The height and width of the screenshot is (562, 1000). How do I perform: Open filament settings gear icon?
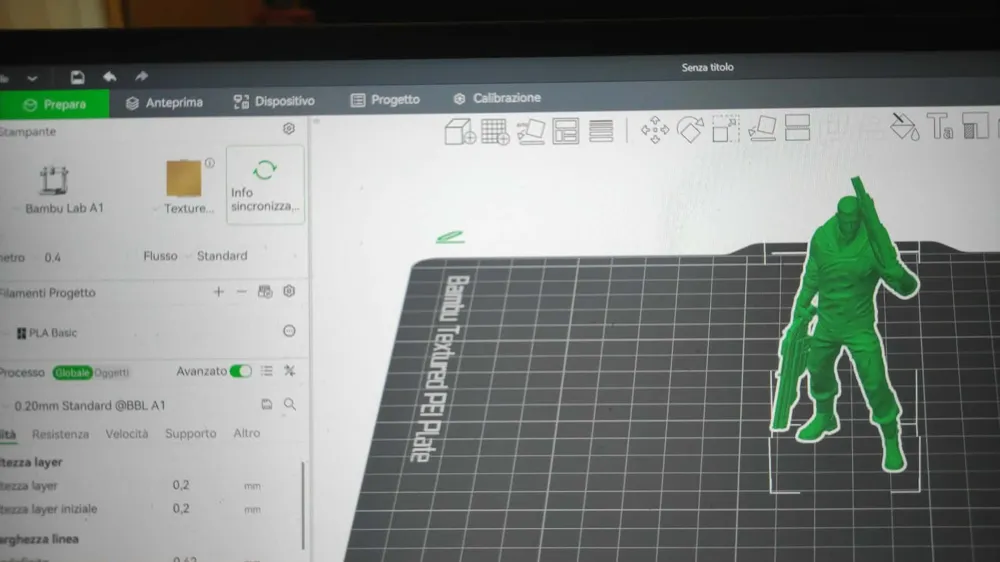coord(289,291)
